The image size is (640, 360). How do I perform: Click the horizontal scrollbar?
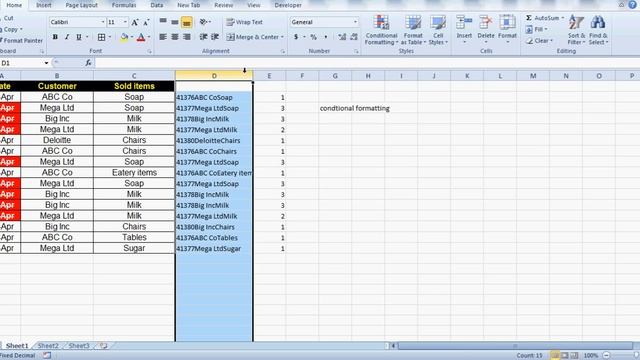point(515,346)
